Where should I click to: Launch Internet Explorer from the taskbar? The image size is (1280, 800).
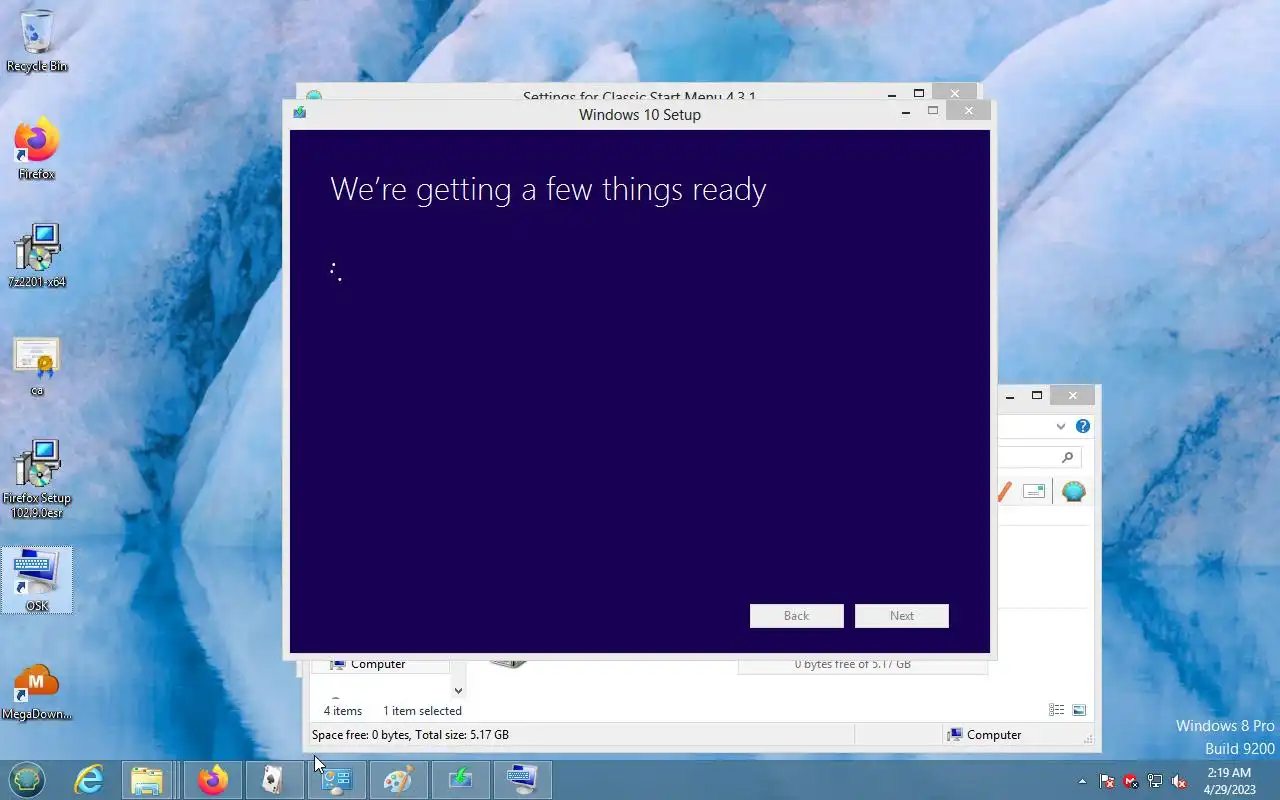[x=89, y=779]
